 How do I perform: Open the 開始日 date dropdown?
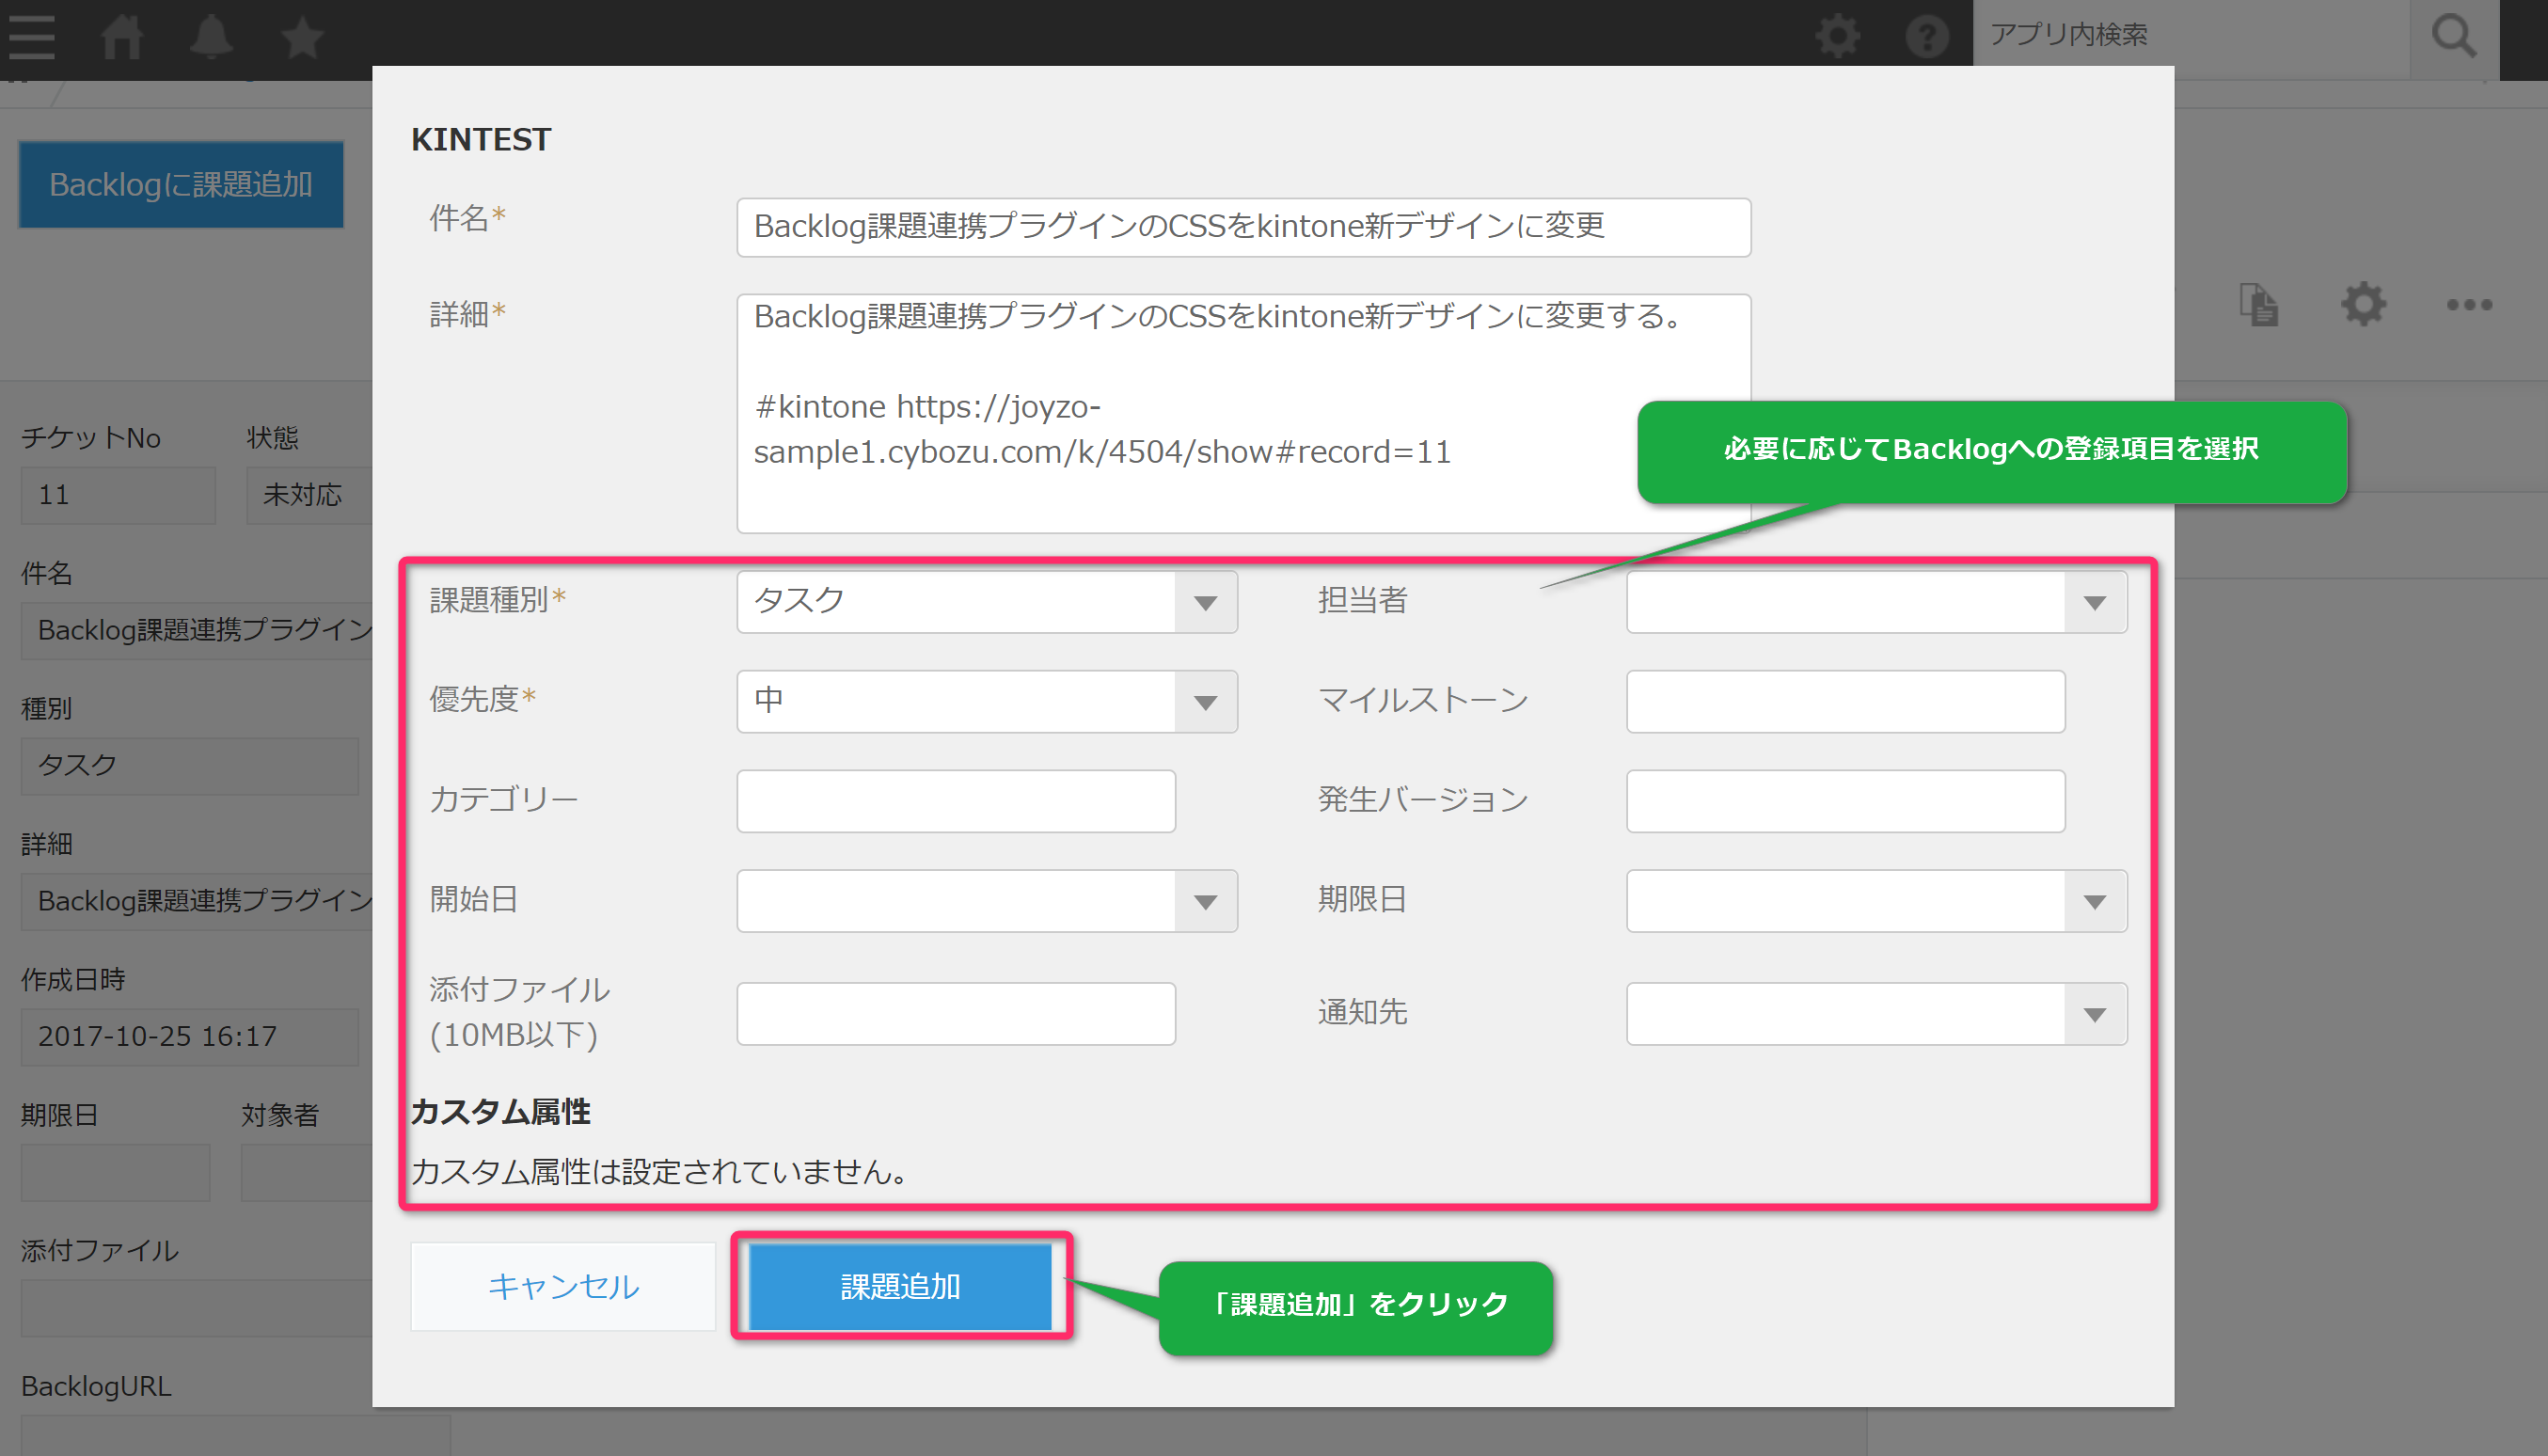(x=987, y=901)
